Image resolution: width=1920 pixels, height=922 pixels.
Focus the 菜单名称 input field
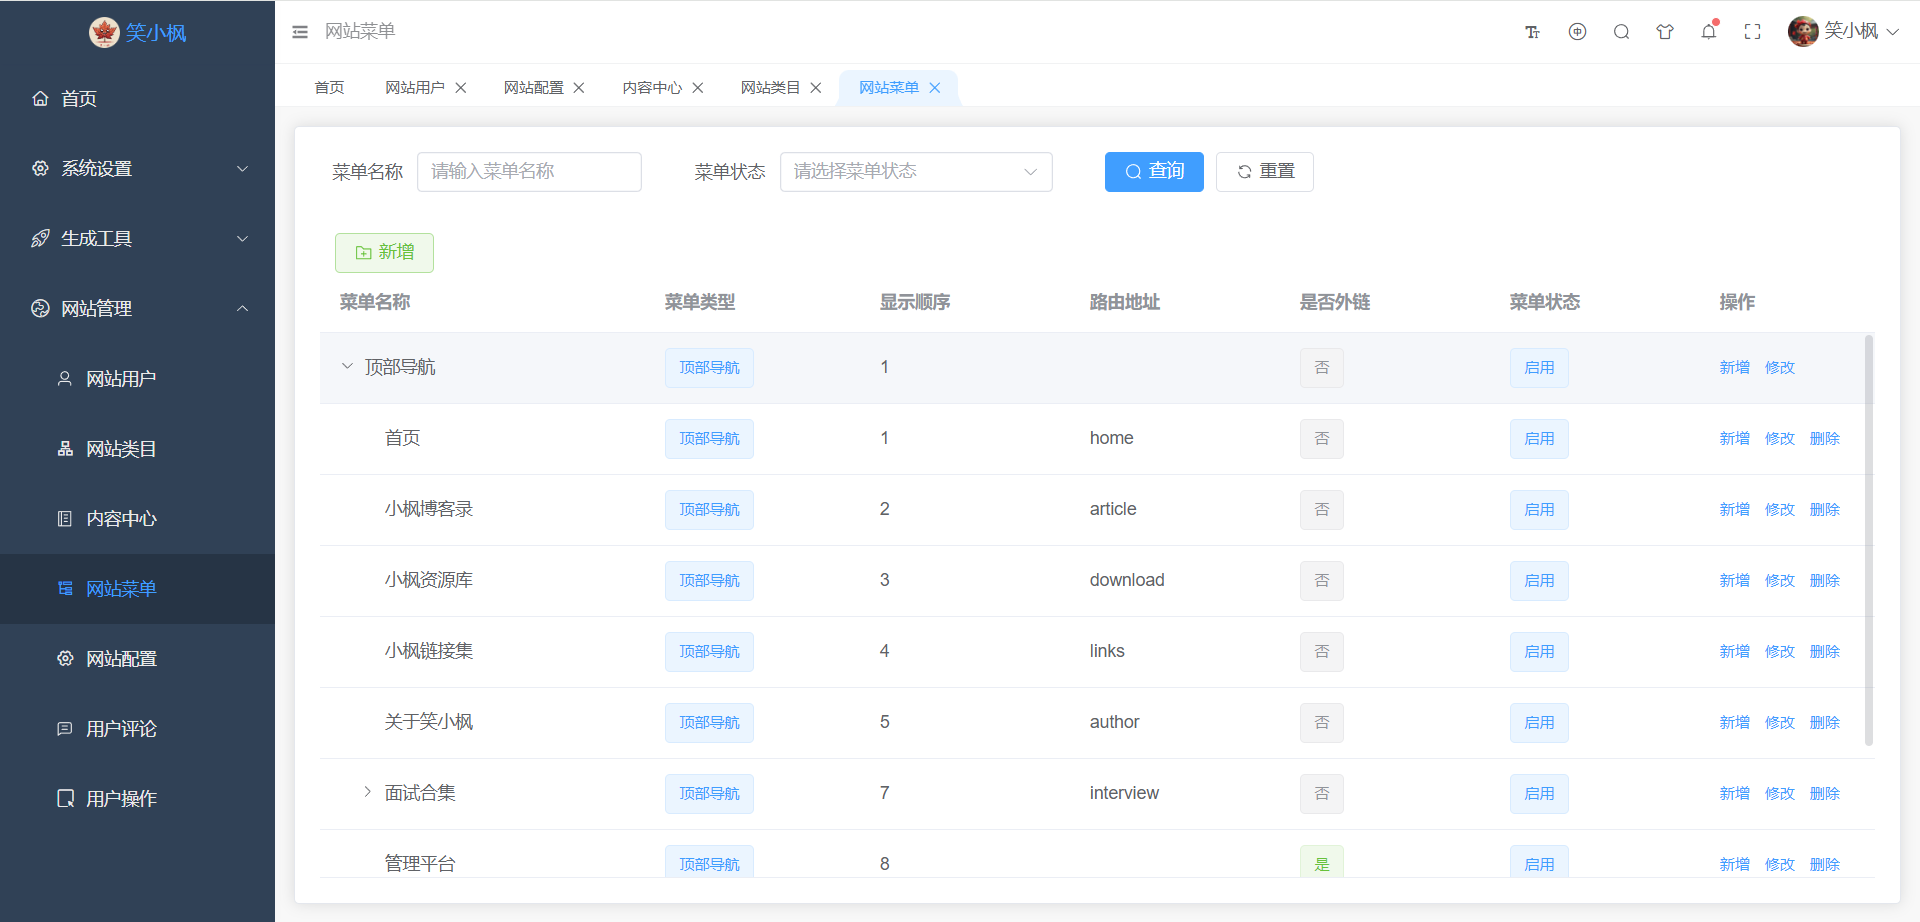(x=529, y=172)
